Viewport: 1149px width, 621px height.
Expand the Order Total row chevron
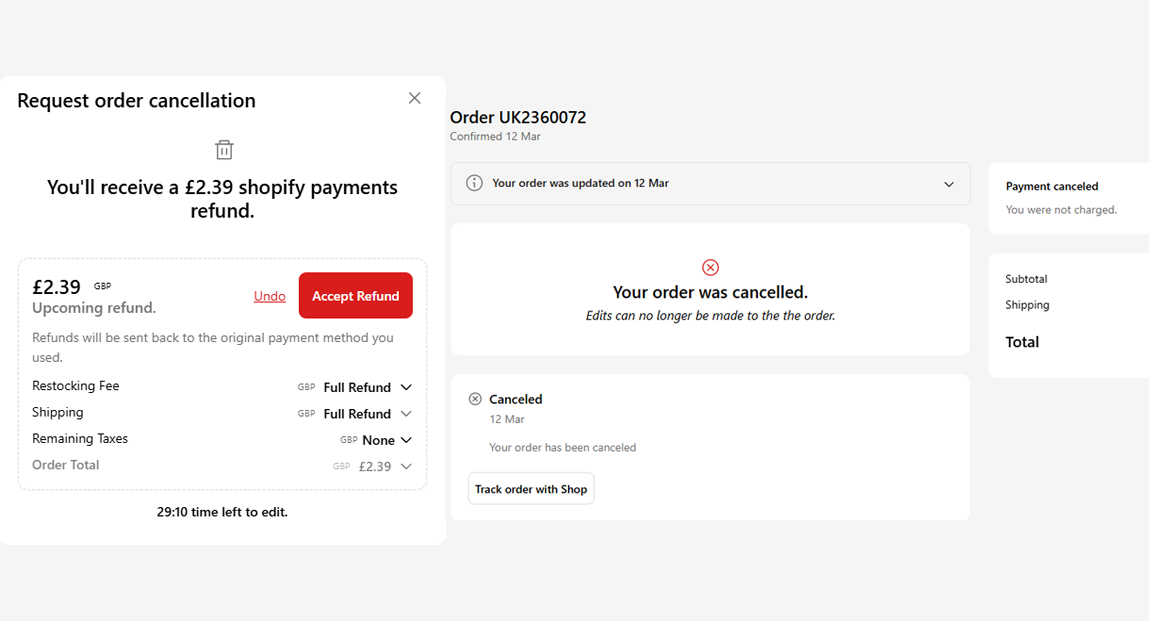(406, 466)
